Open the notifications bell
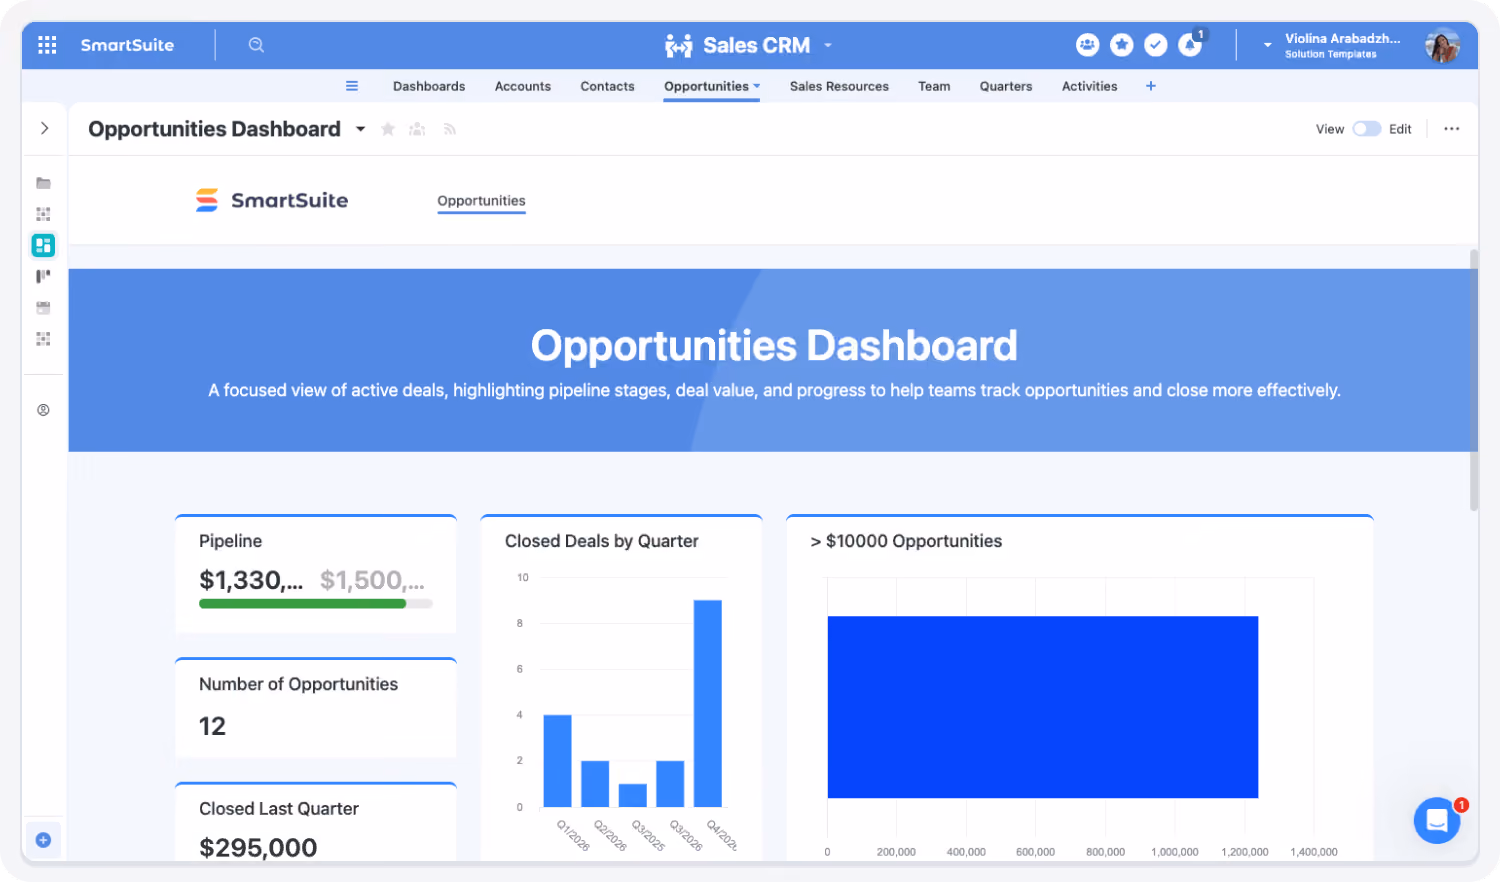Screen dimensions: 1500x882 [1190, 45]
